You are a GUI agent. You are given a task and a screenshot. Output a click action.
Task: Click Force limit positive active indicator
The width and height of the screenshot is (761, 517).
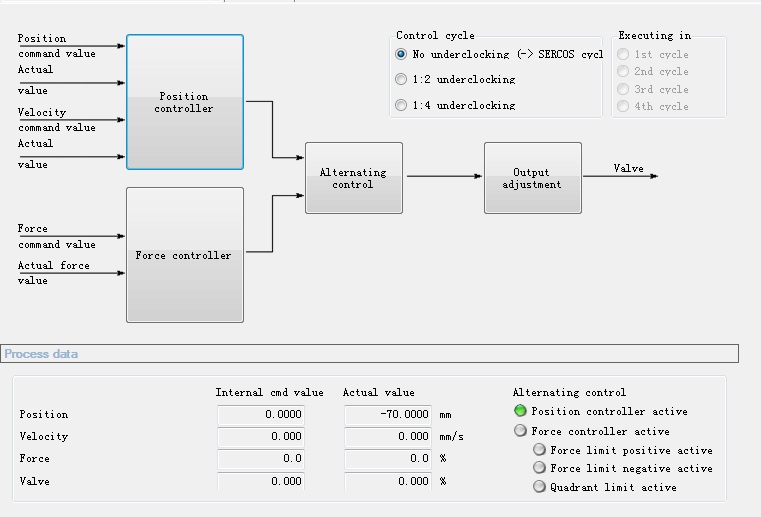540,450
